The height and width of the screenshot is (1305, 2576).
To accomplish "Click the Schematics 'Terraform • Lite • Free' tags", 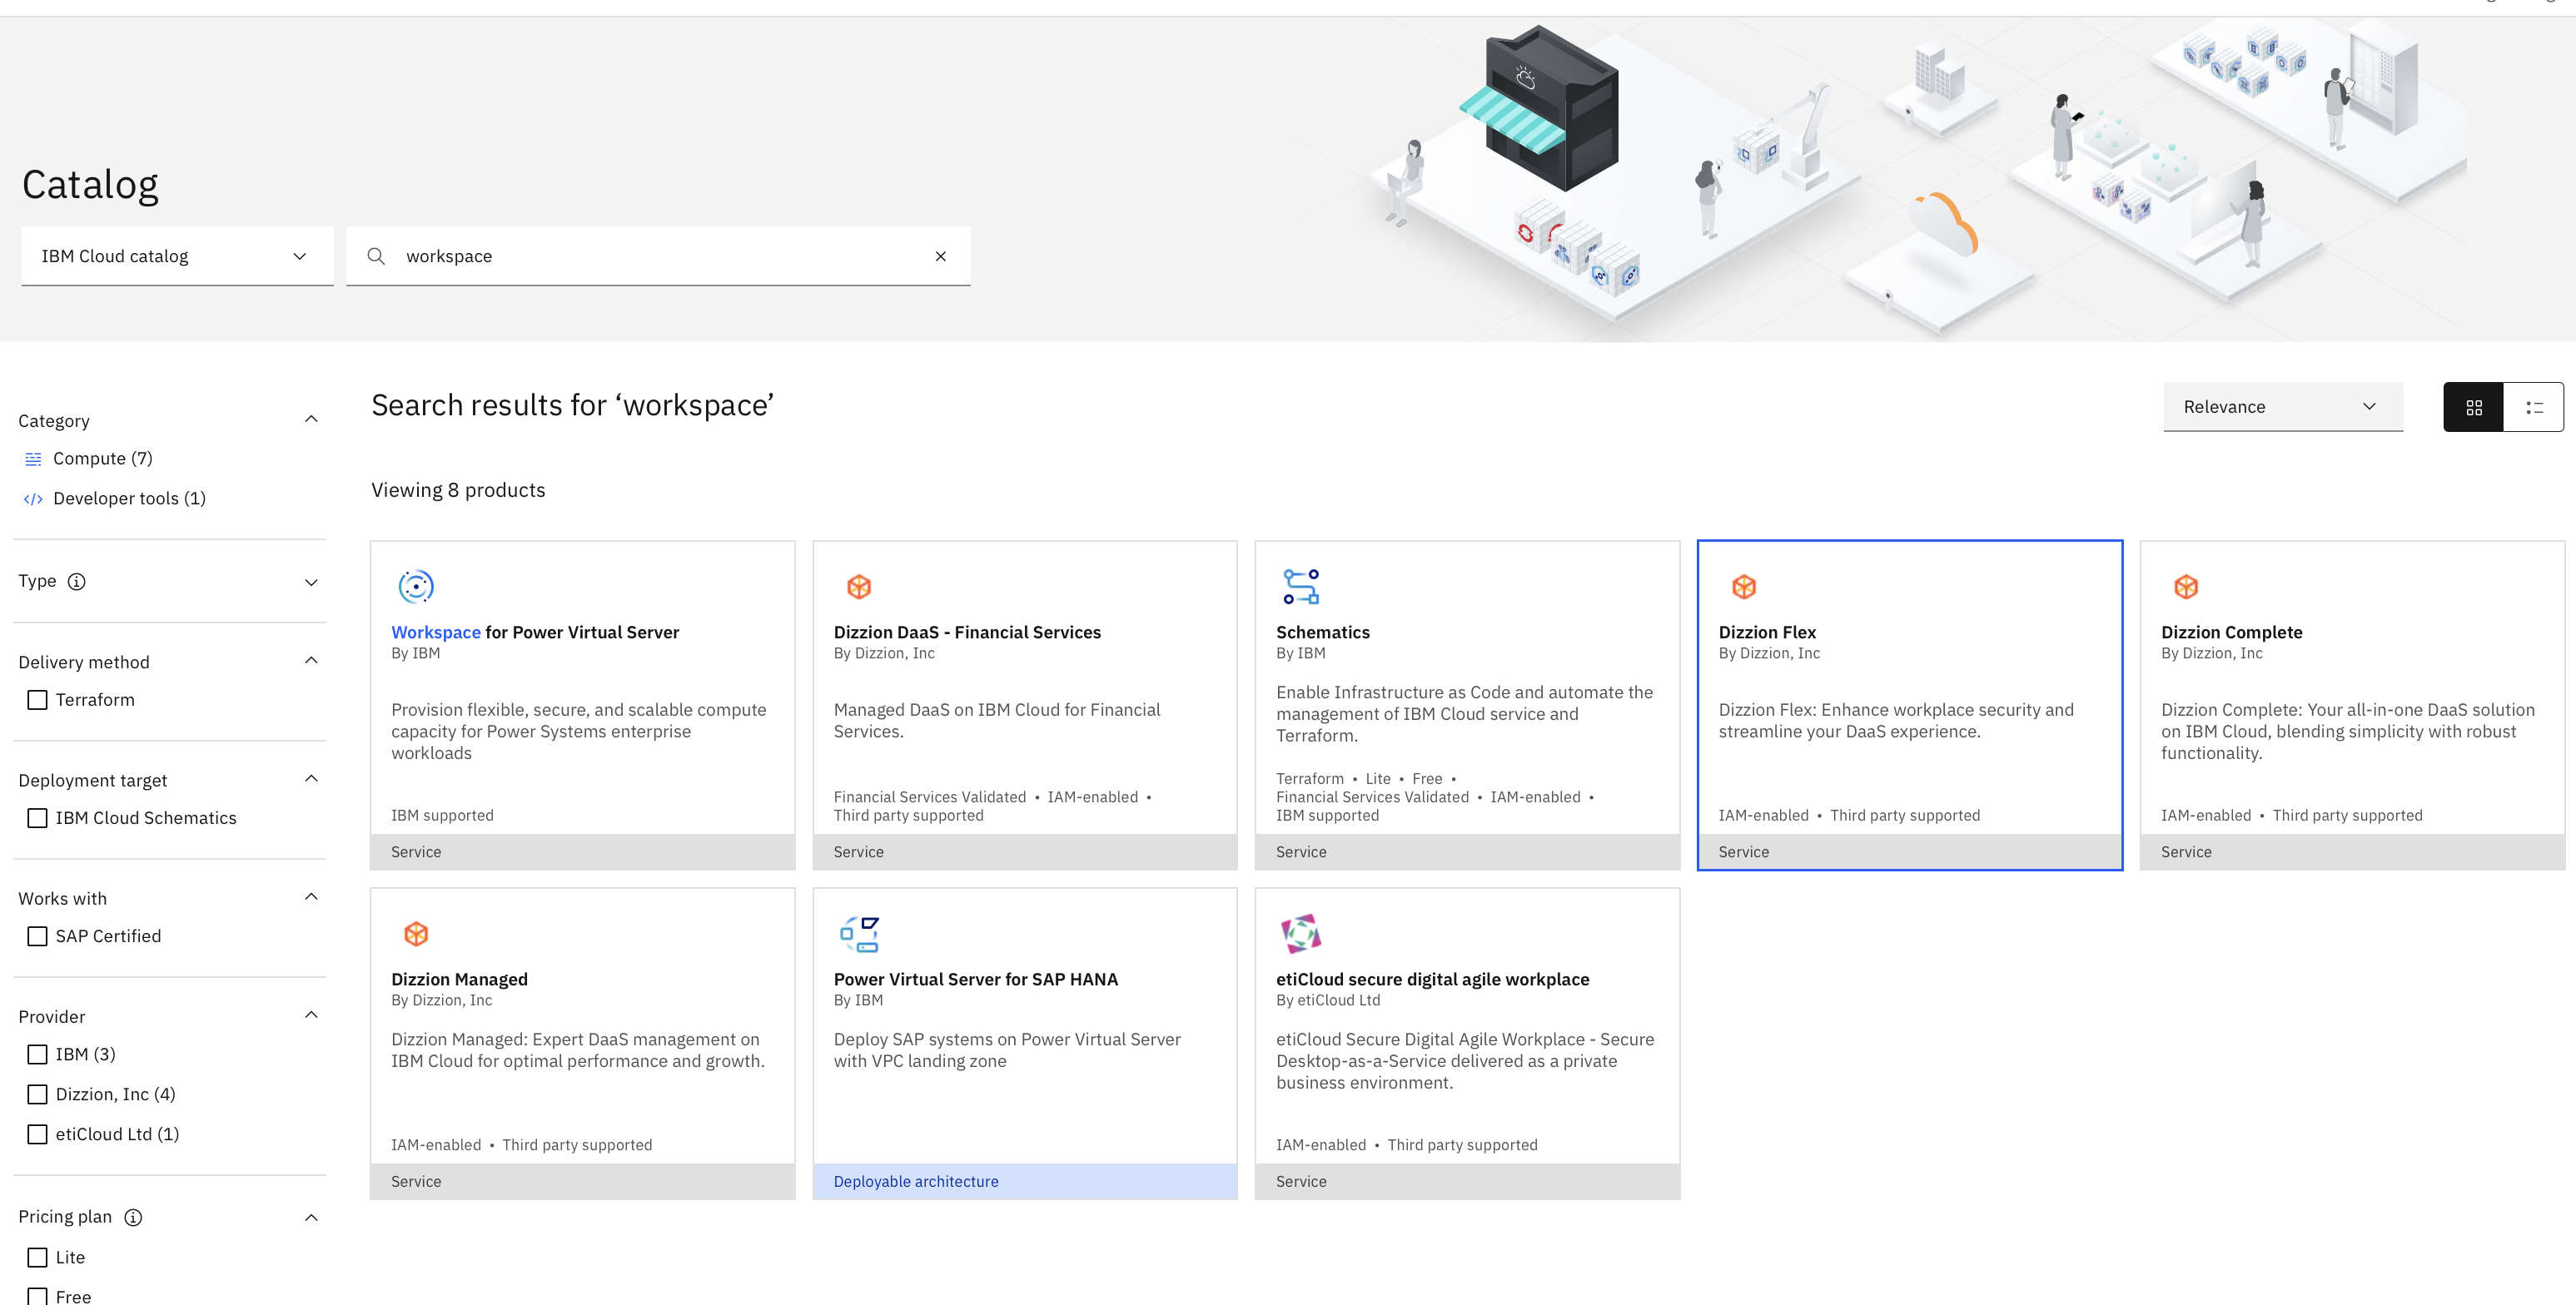I will point(1366,778).
